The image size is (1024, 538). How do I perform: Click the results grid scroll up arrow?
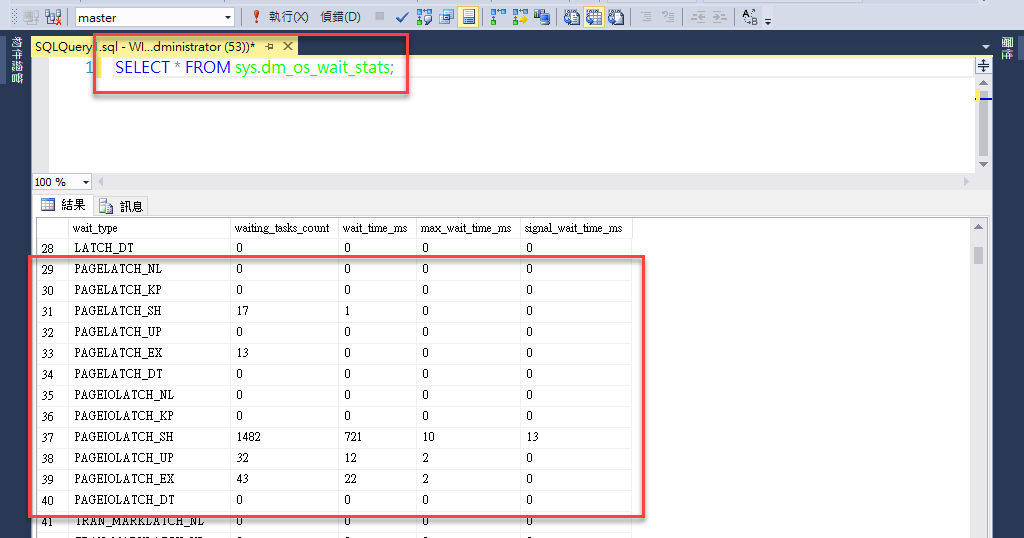coord(978,227)
